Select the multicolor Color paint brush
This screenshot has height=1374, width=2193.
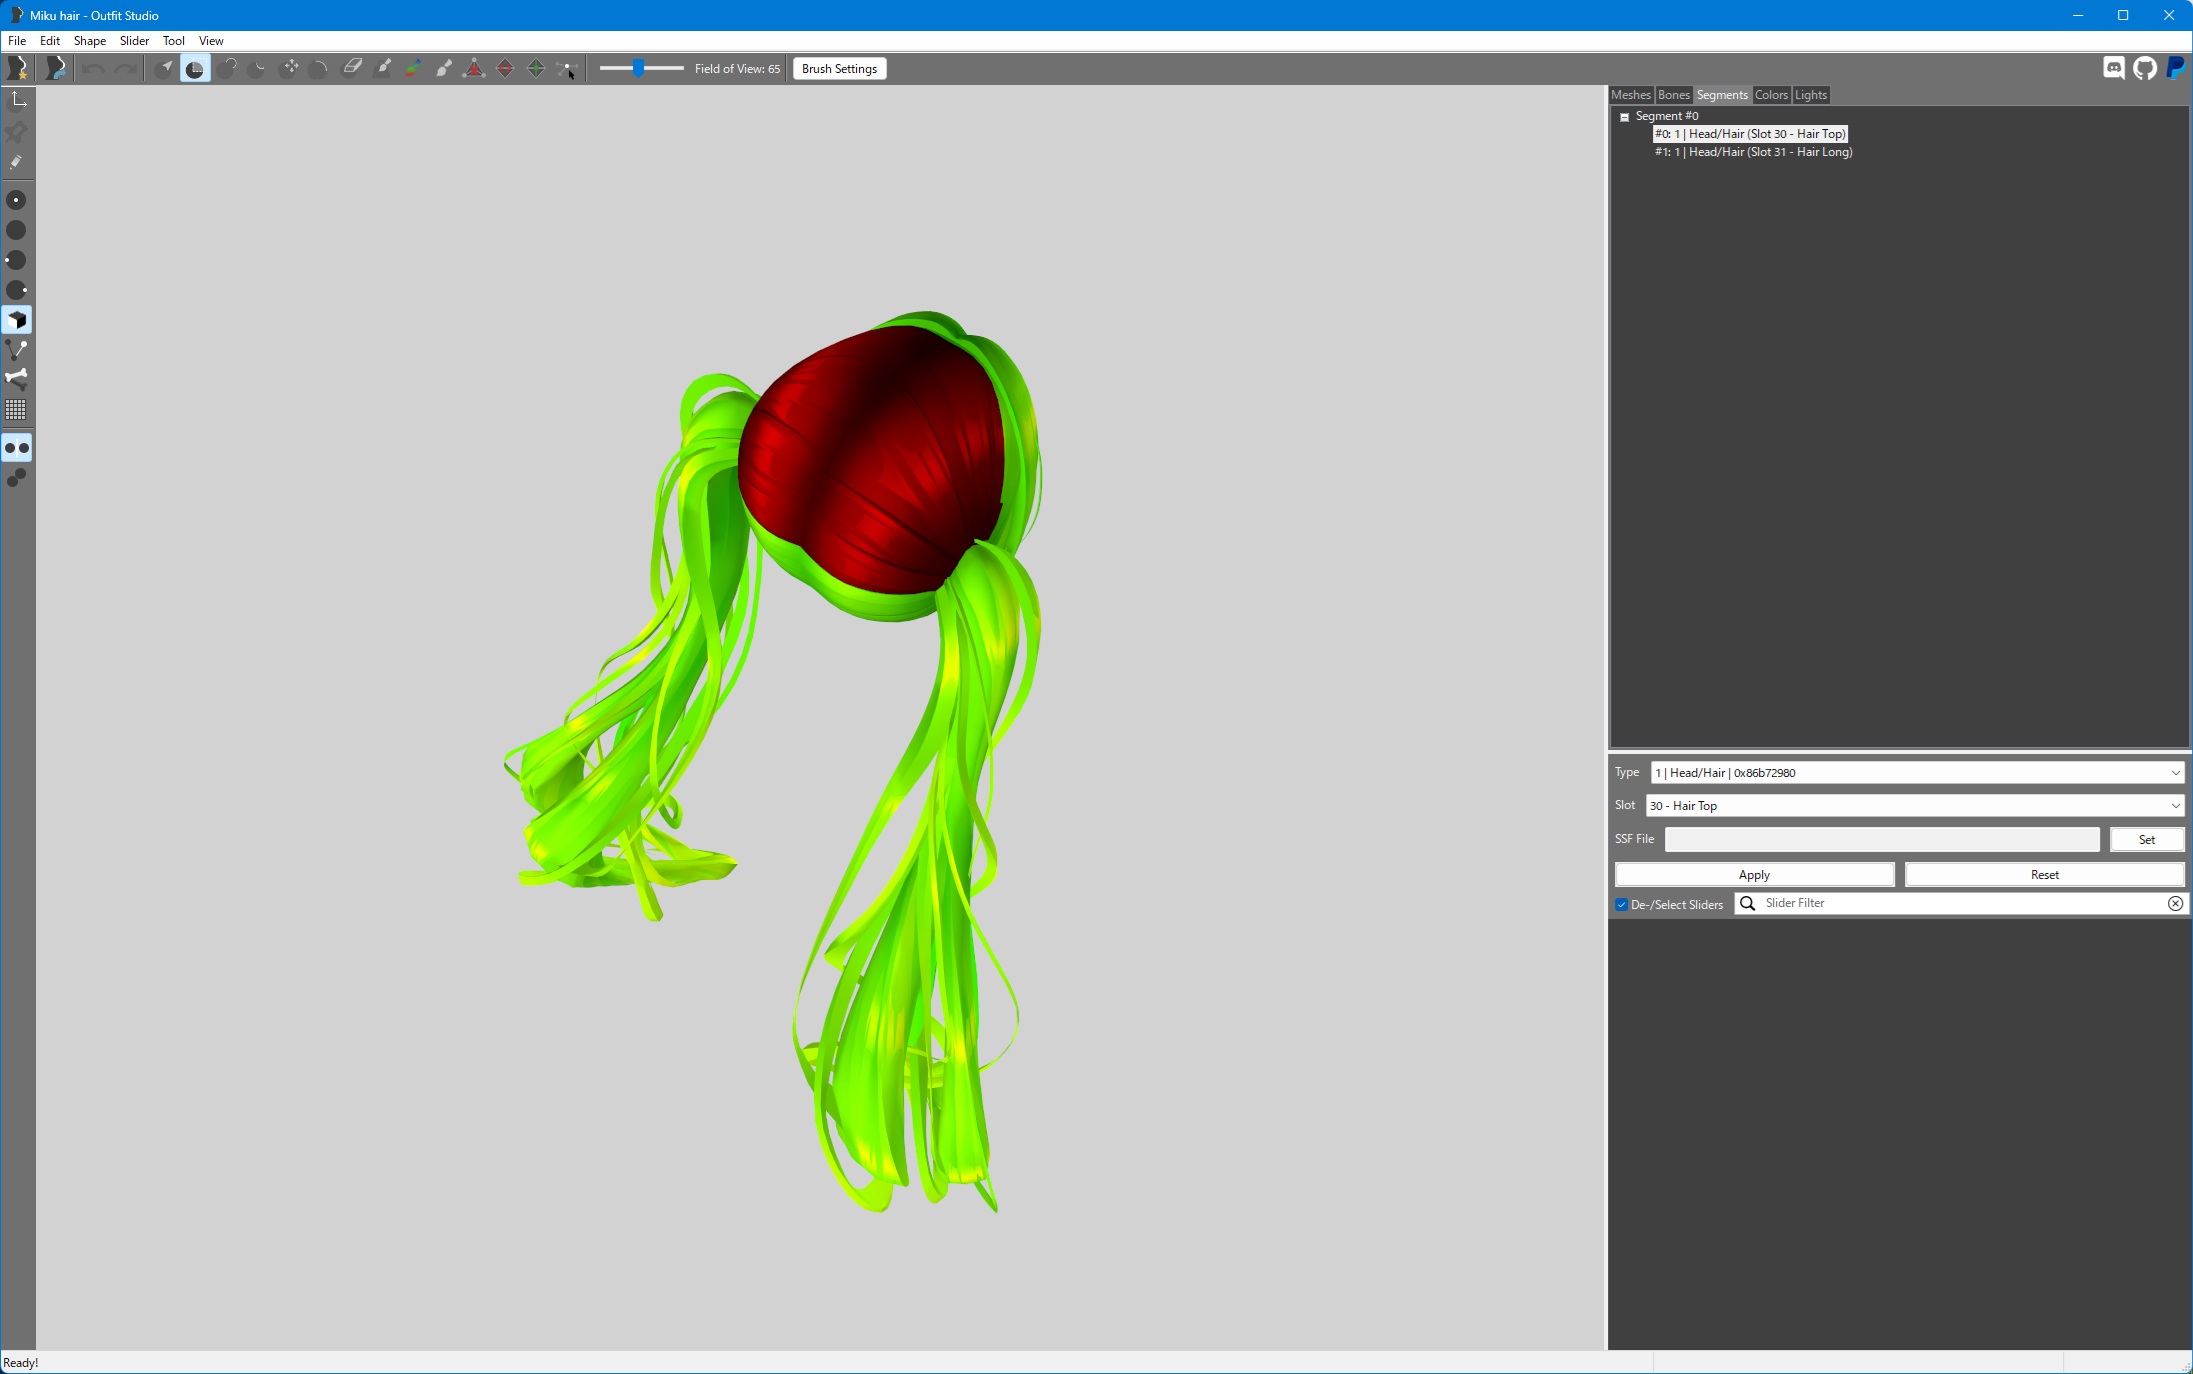(x=413, y=68)
